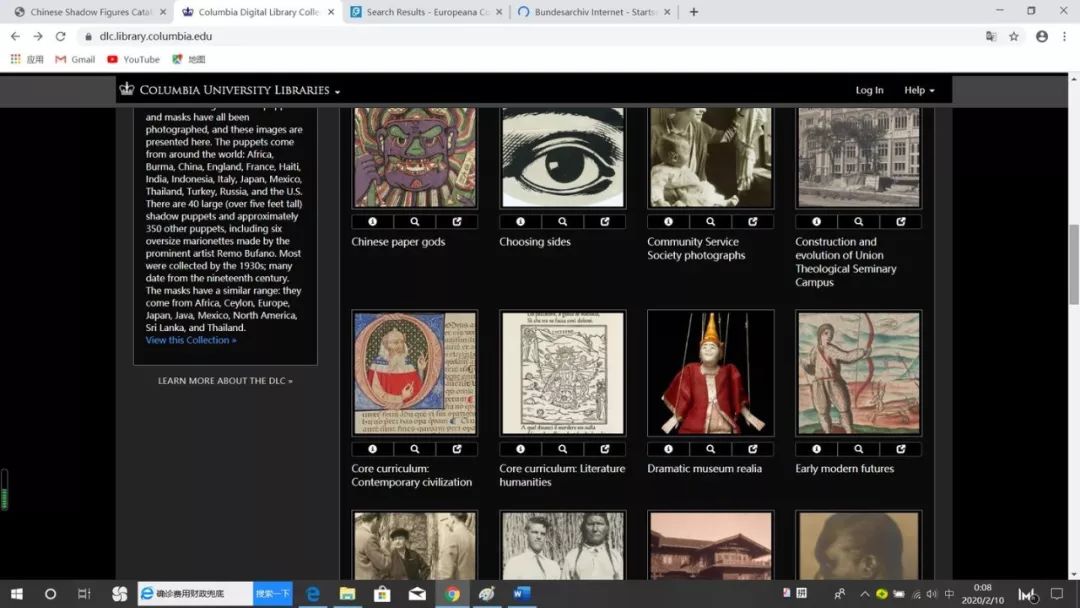Open the Dramatic museum realia puppet thumbnail

click(711, 373)
